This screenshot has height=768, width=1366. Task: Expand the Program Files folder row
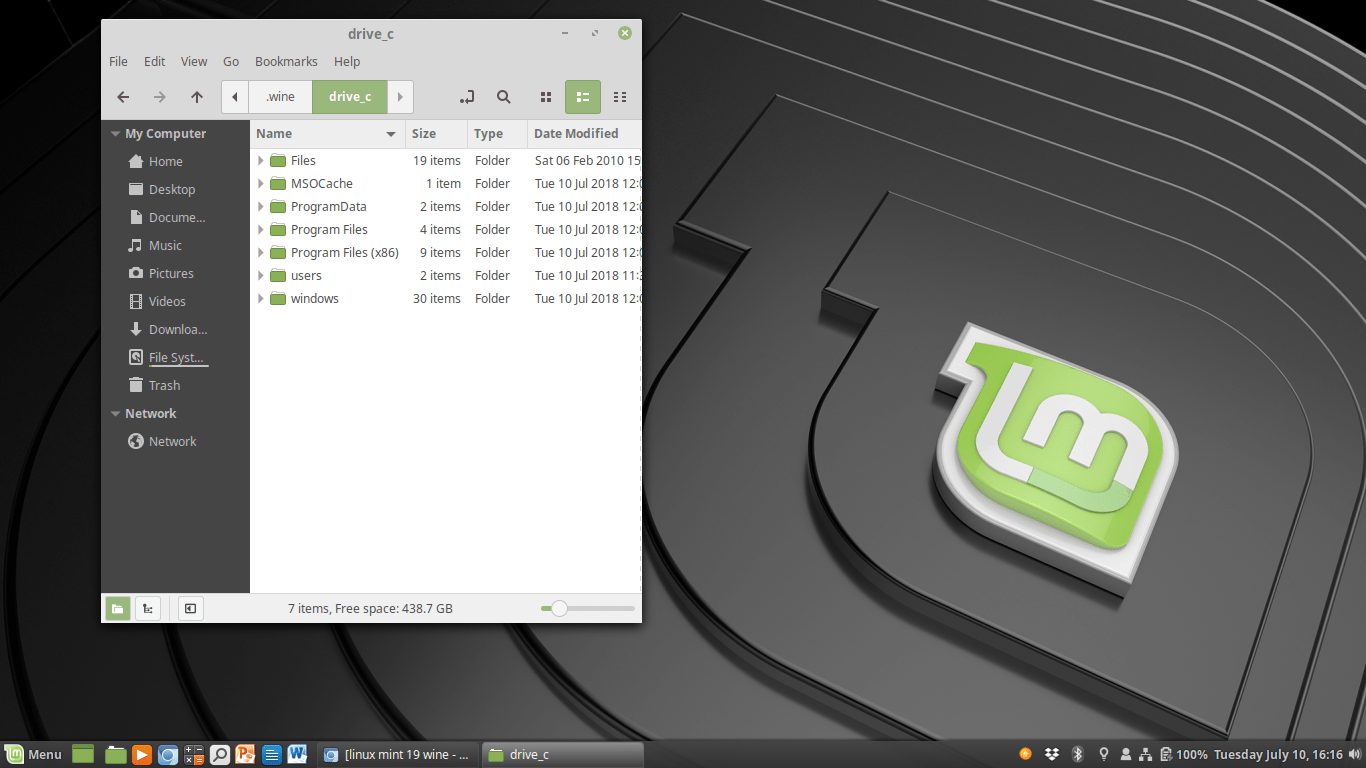pyautogui.click(x=261, y=229)
